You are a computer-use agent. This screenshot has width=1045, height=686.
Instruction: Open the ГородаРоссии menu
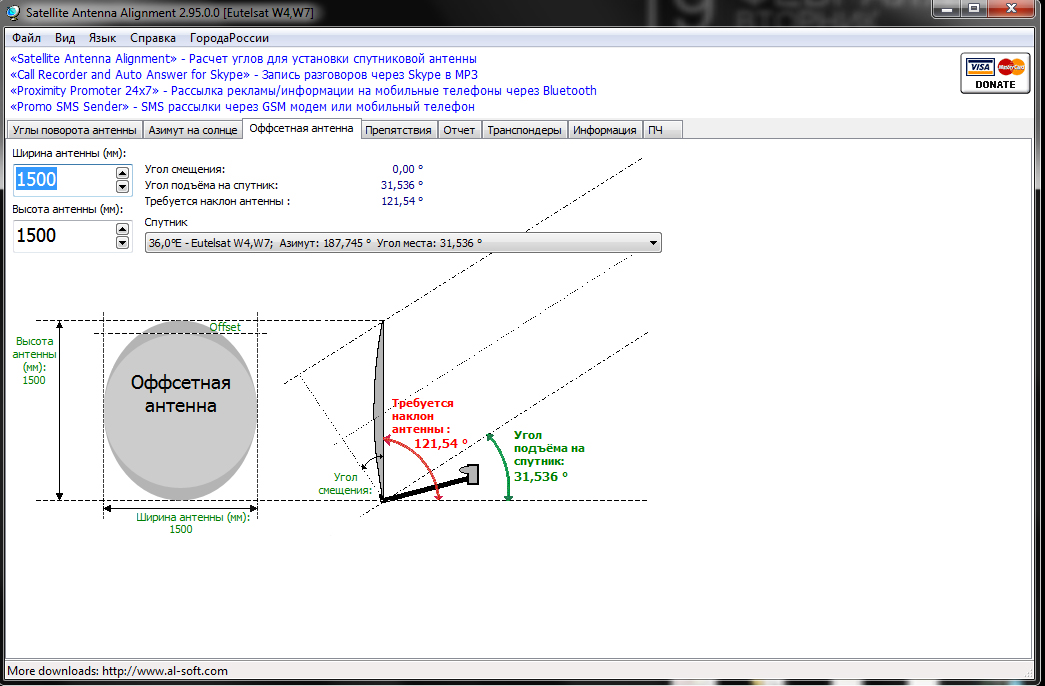click(229, 38)
